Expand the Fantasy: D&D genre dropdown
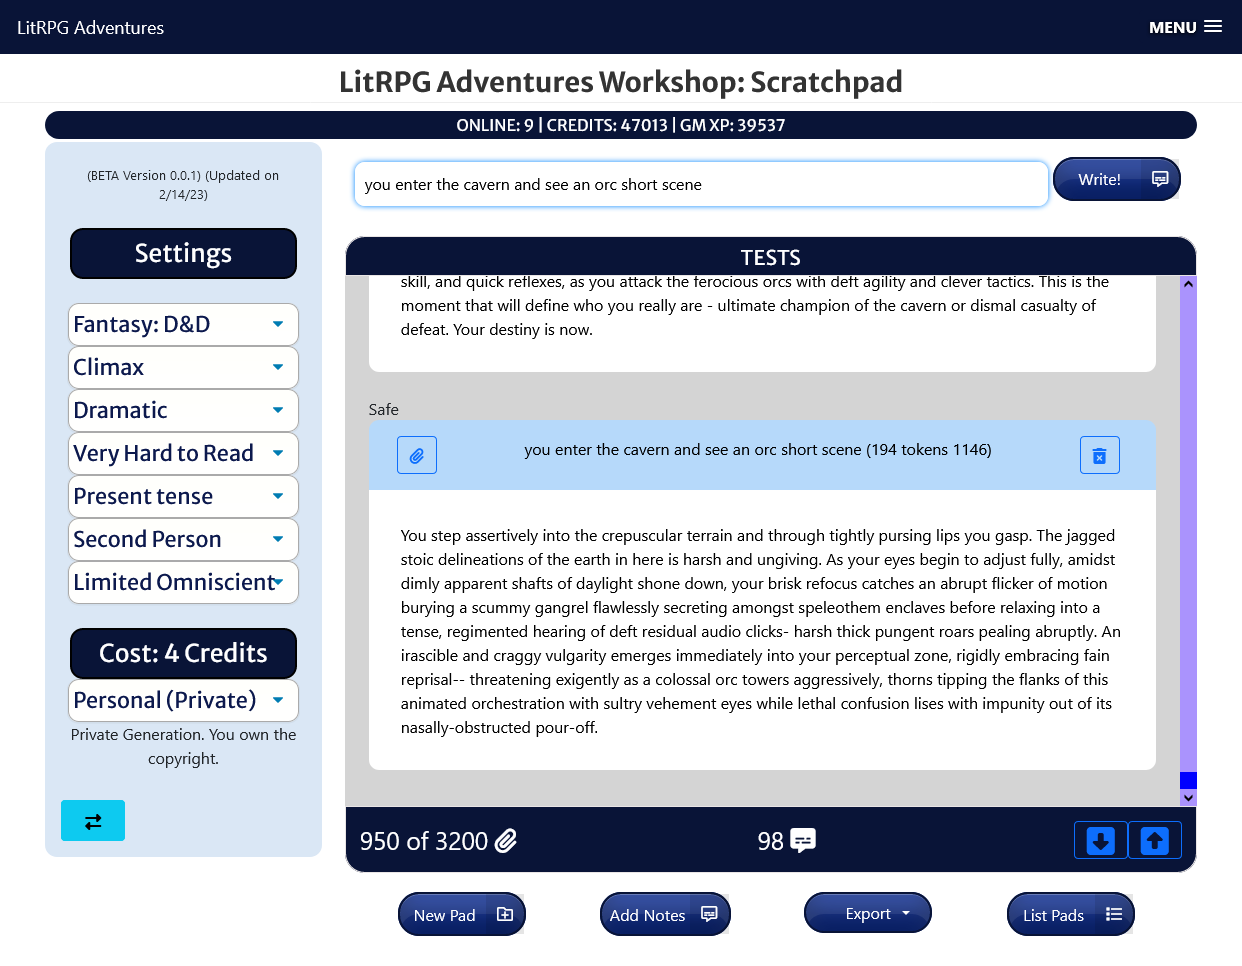1242x966 pixels. (x=183, y=324)
